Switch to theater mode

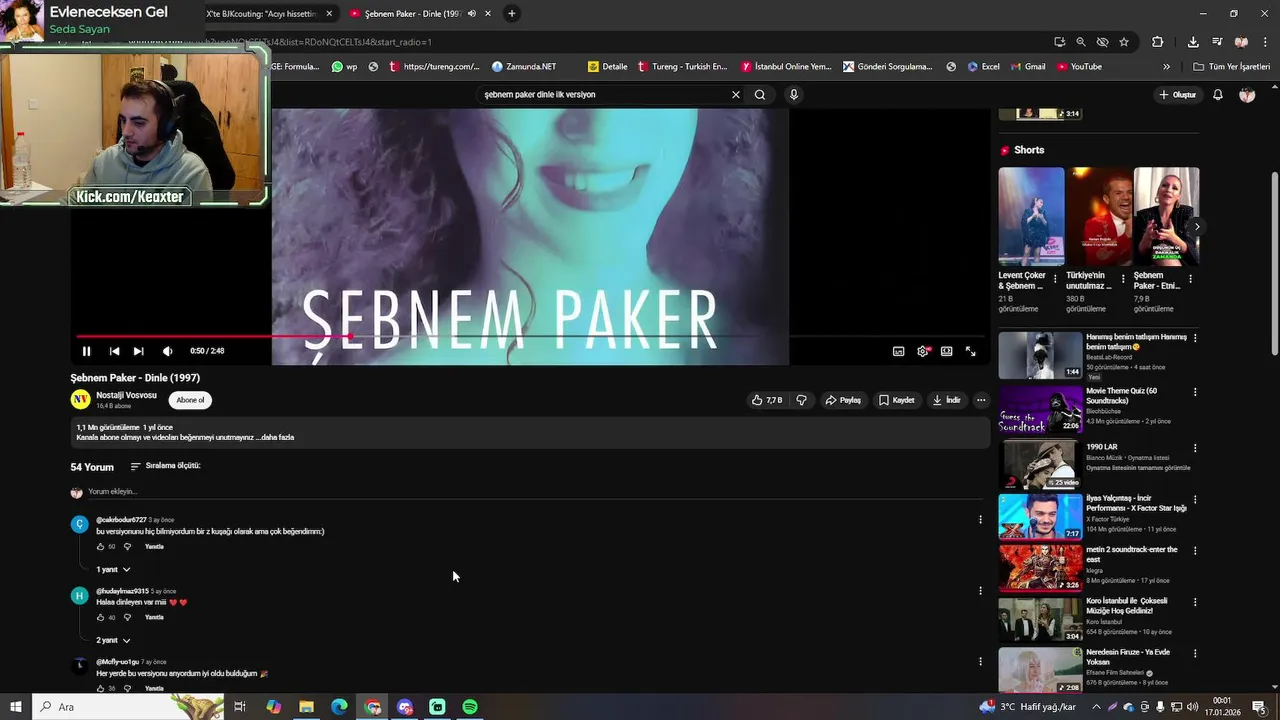click(946, 351)
